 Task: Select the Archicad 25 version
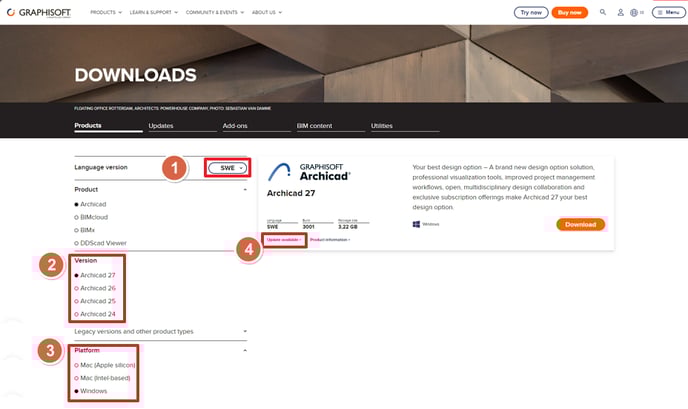pos(95,301)
